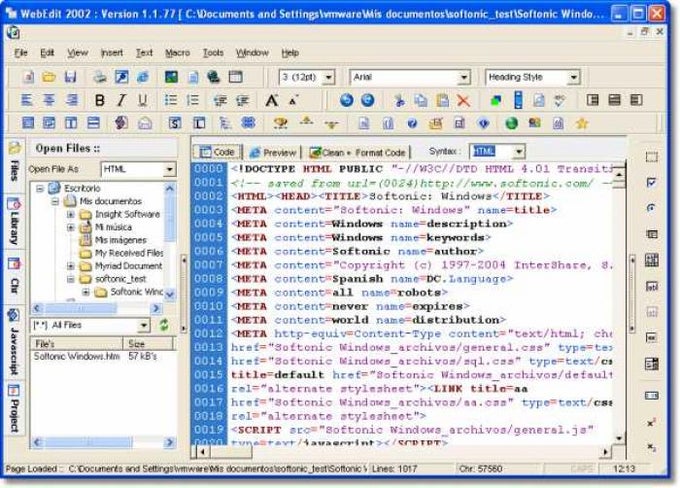Expand the Myriad Document folder
The height and width of the screenshot is (488, 680).
click(x=71, y=266)
